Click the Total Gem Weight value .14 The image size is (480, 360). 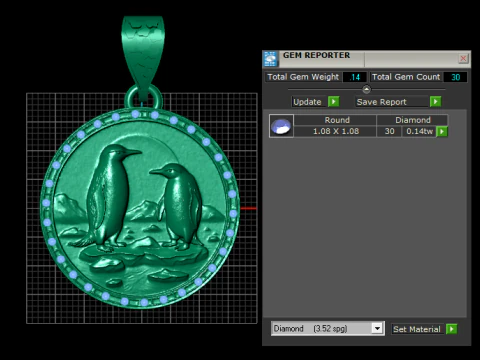click(x=355, y=77)
